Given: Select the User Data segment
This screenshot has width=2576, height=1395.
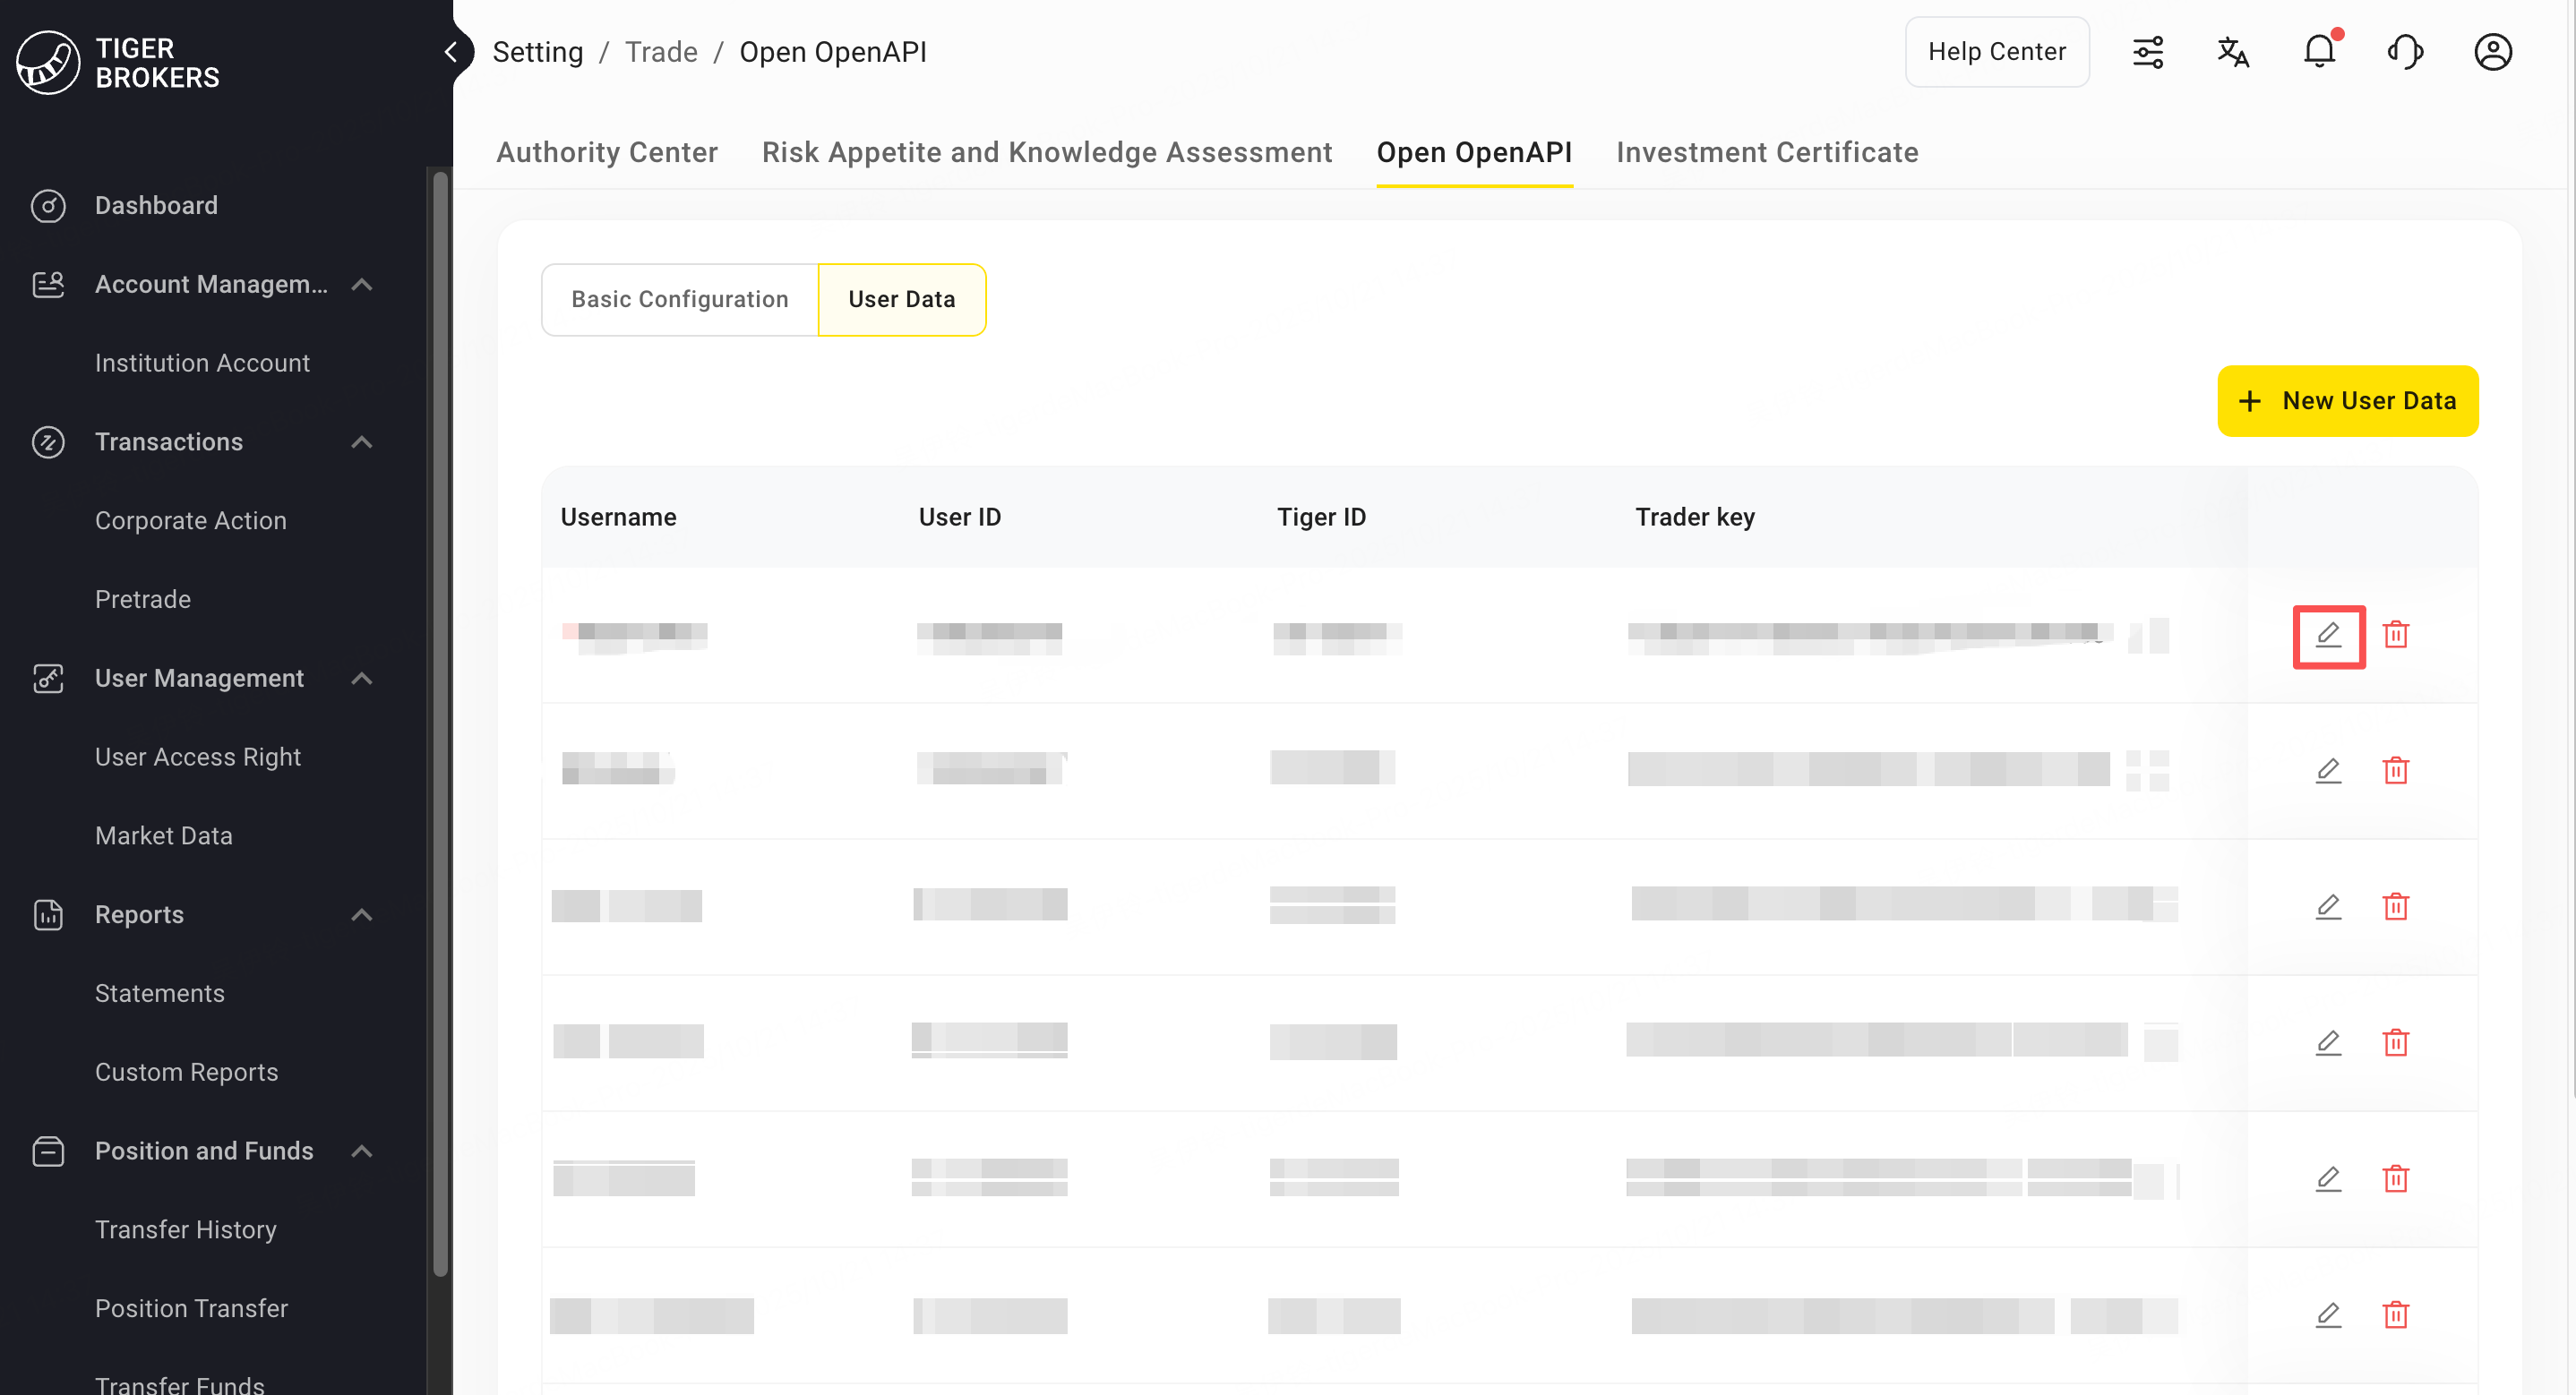Looking at the screenshot, I should tap(901, 299).
